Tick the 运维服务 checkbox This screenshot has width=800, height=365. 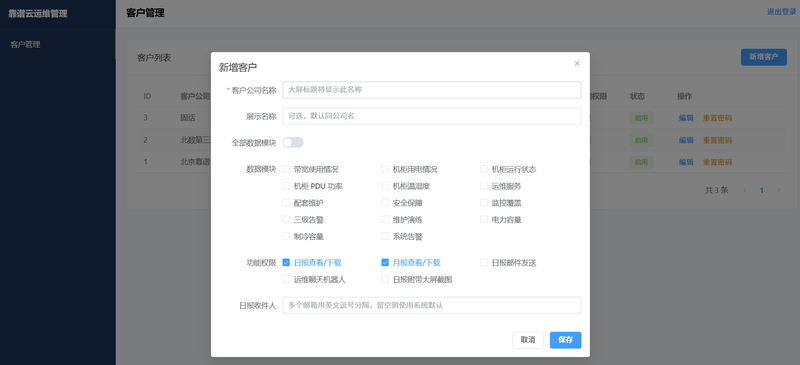484,186
